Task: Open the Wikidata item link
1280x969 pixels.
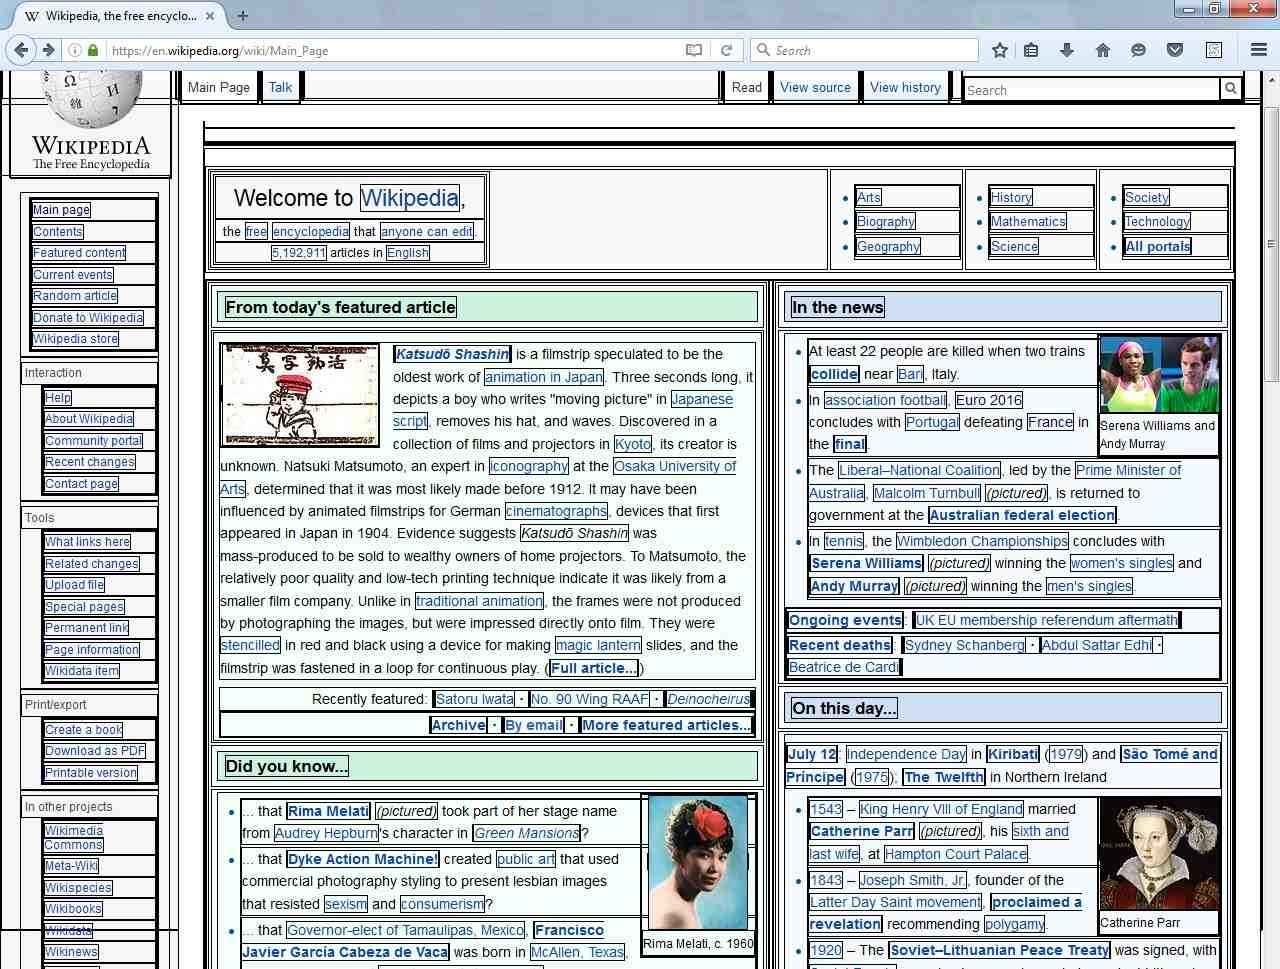Action: [82, 671]
